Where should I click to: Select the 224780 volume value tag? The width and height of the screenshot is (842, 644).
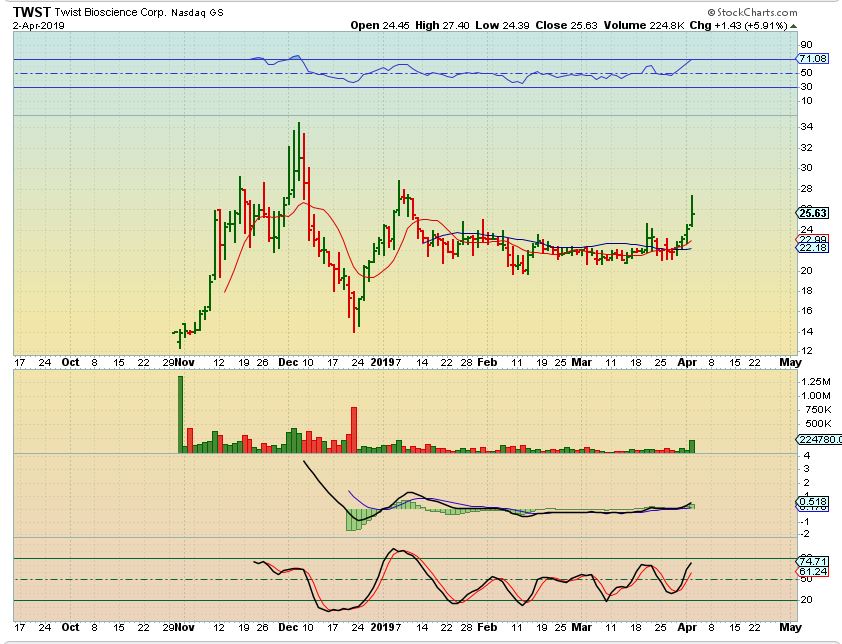815,438
